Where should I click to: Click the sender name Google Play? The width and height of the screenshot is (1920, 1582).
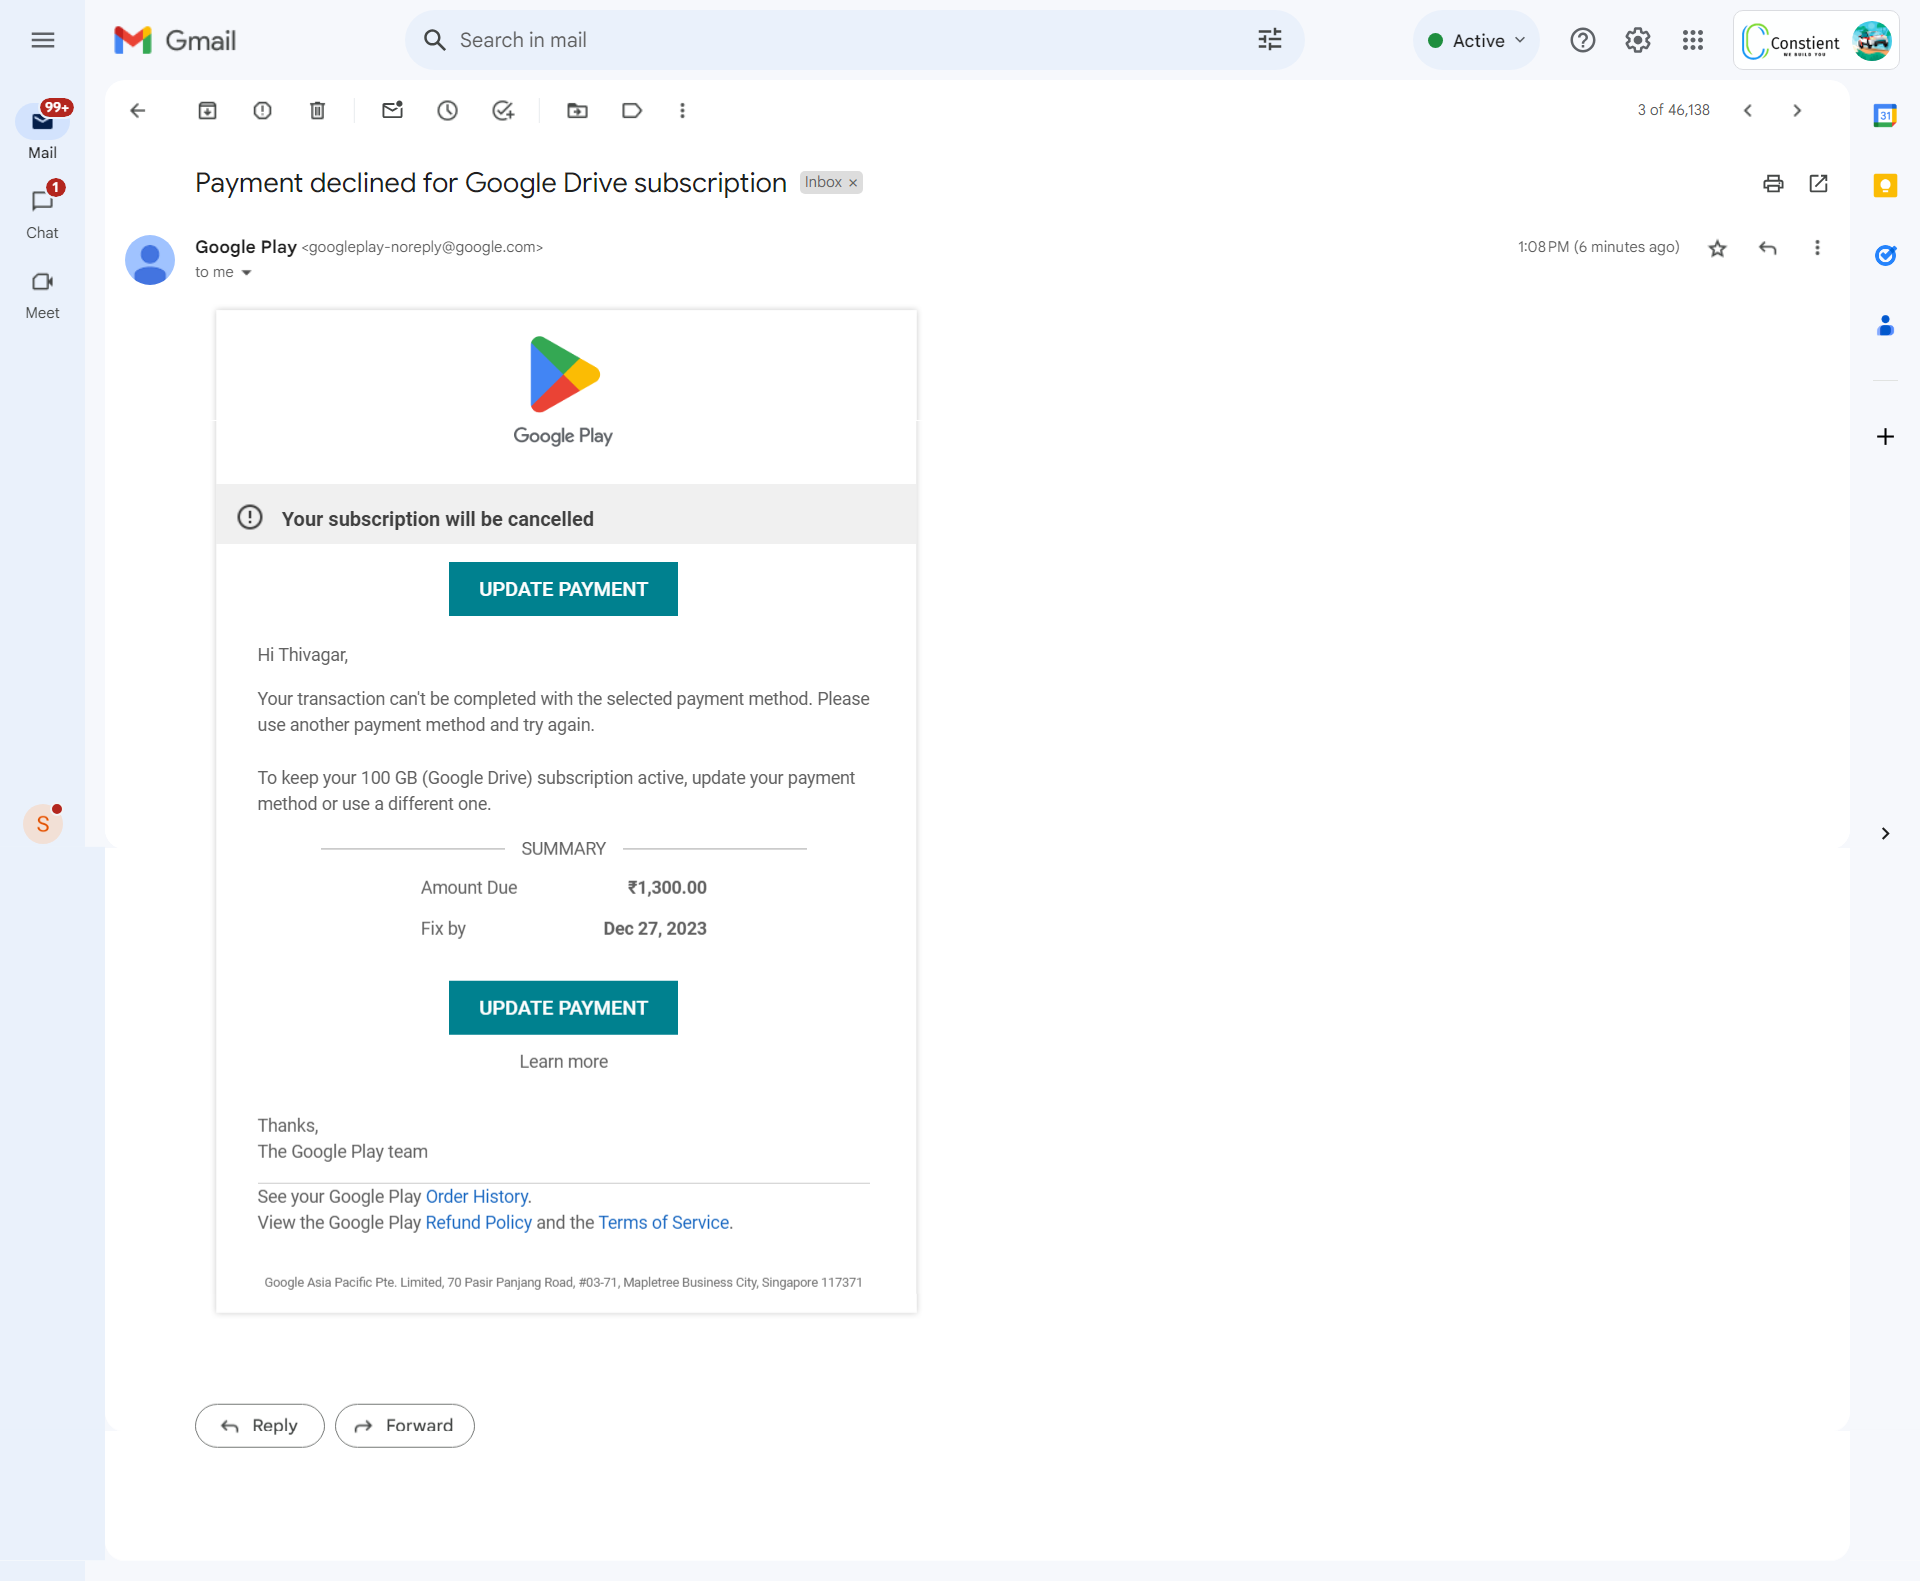pyautogui.click(x=246, y=247)
